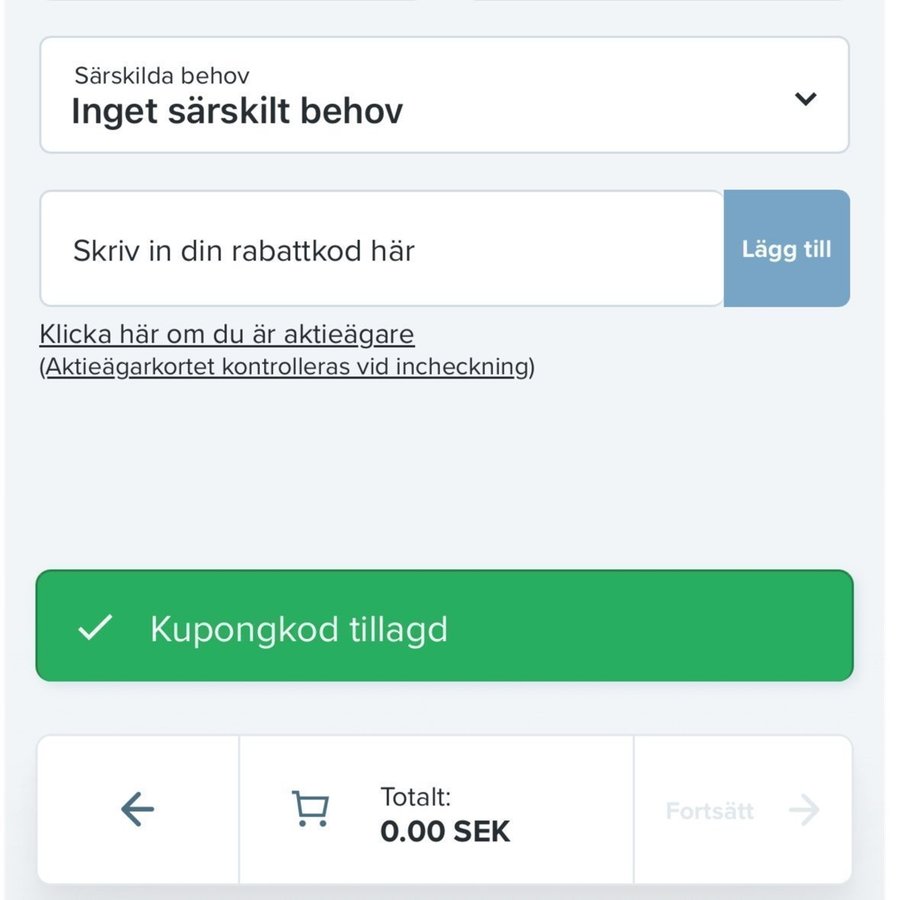Image resolution: width=900 pixels, height=900 pixels.
Task: Click the shopping cart icon
Action: coord(310,810)
